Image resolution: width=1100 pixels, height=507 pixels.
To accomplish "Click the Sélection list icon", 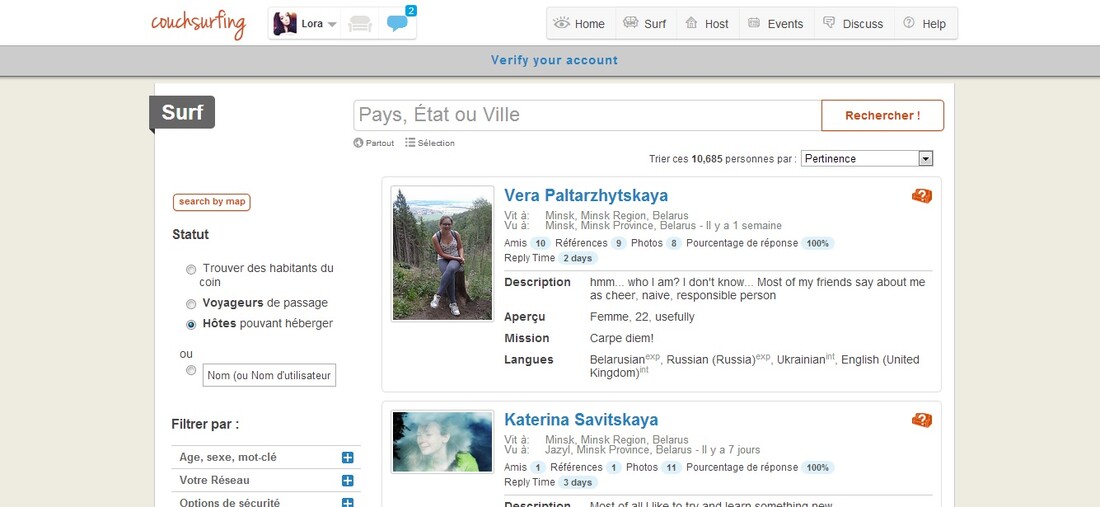I will pos(410,143).
